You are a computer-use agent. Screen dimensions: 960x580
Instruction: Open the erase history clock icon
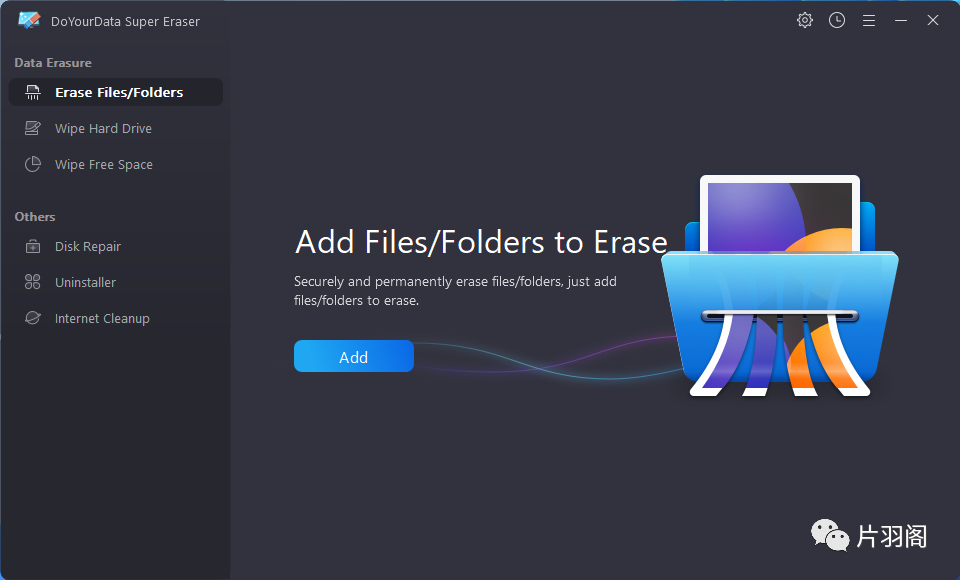[x=837, y=20]
